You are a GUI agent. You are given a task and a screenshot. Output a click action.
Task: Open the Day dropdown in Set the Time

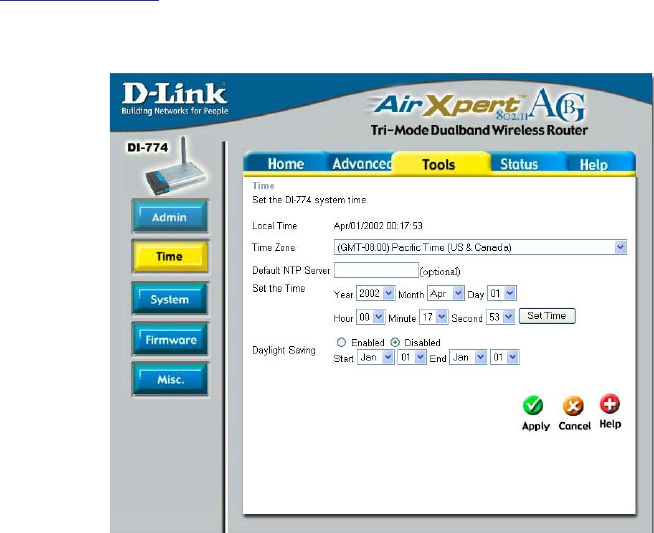[x=502, y=294]
